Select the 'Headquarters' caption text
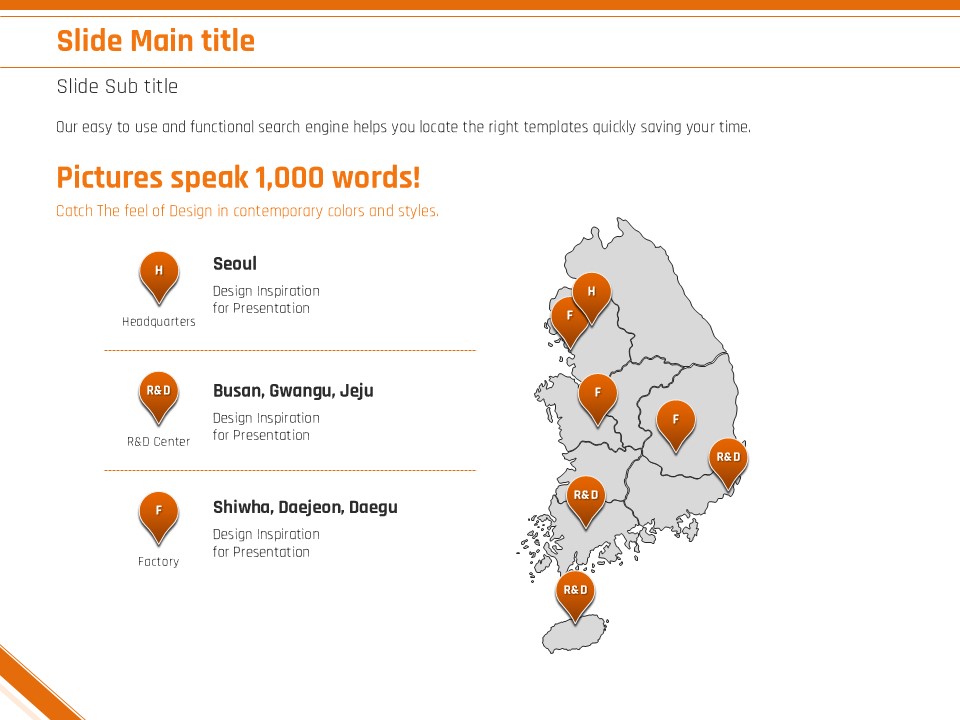The width and height of the screenshot is (960, 720). tap(159, 322)
